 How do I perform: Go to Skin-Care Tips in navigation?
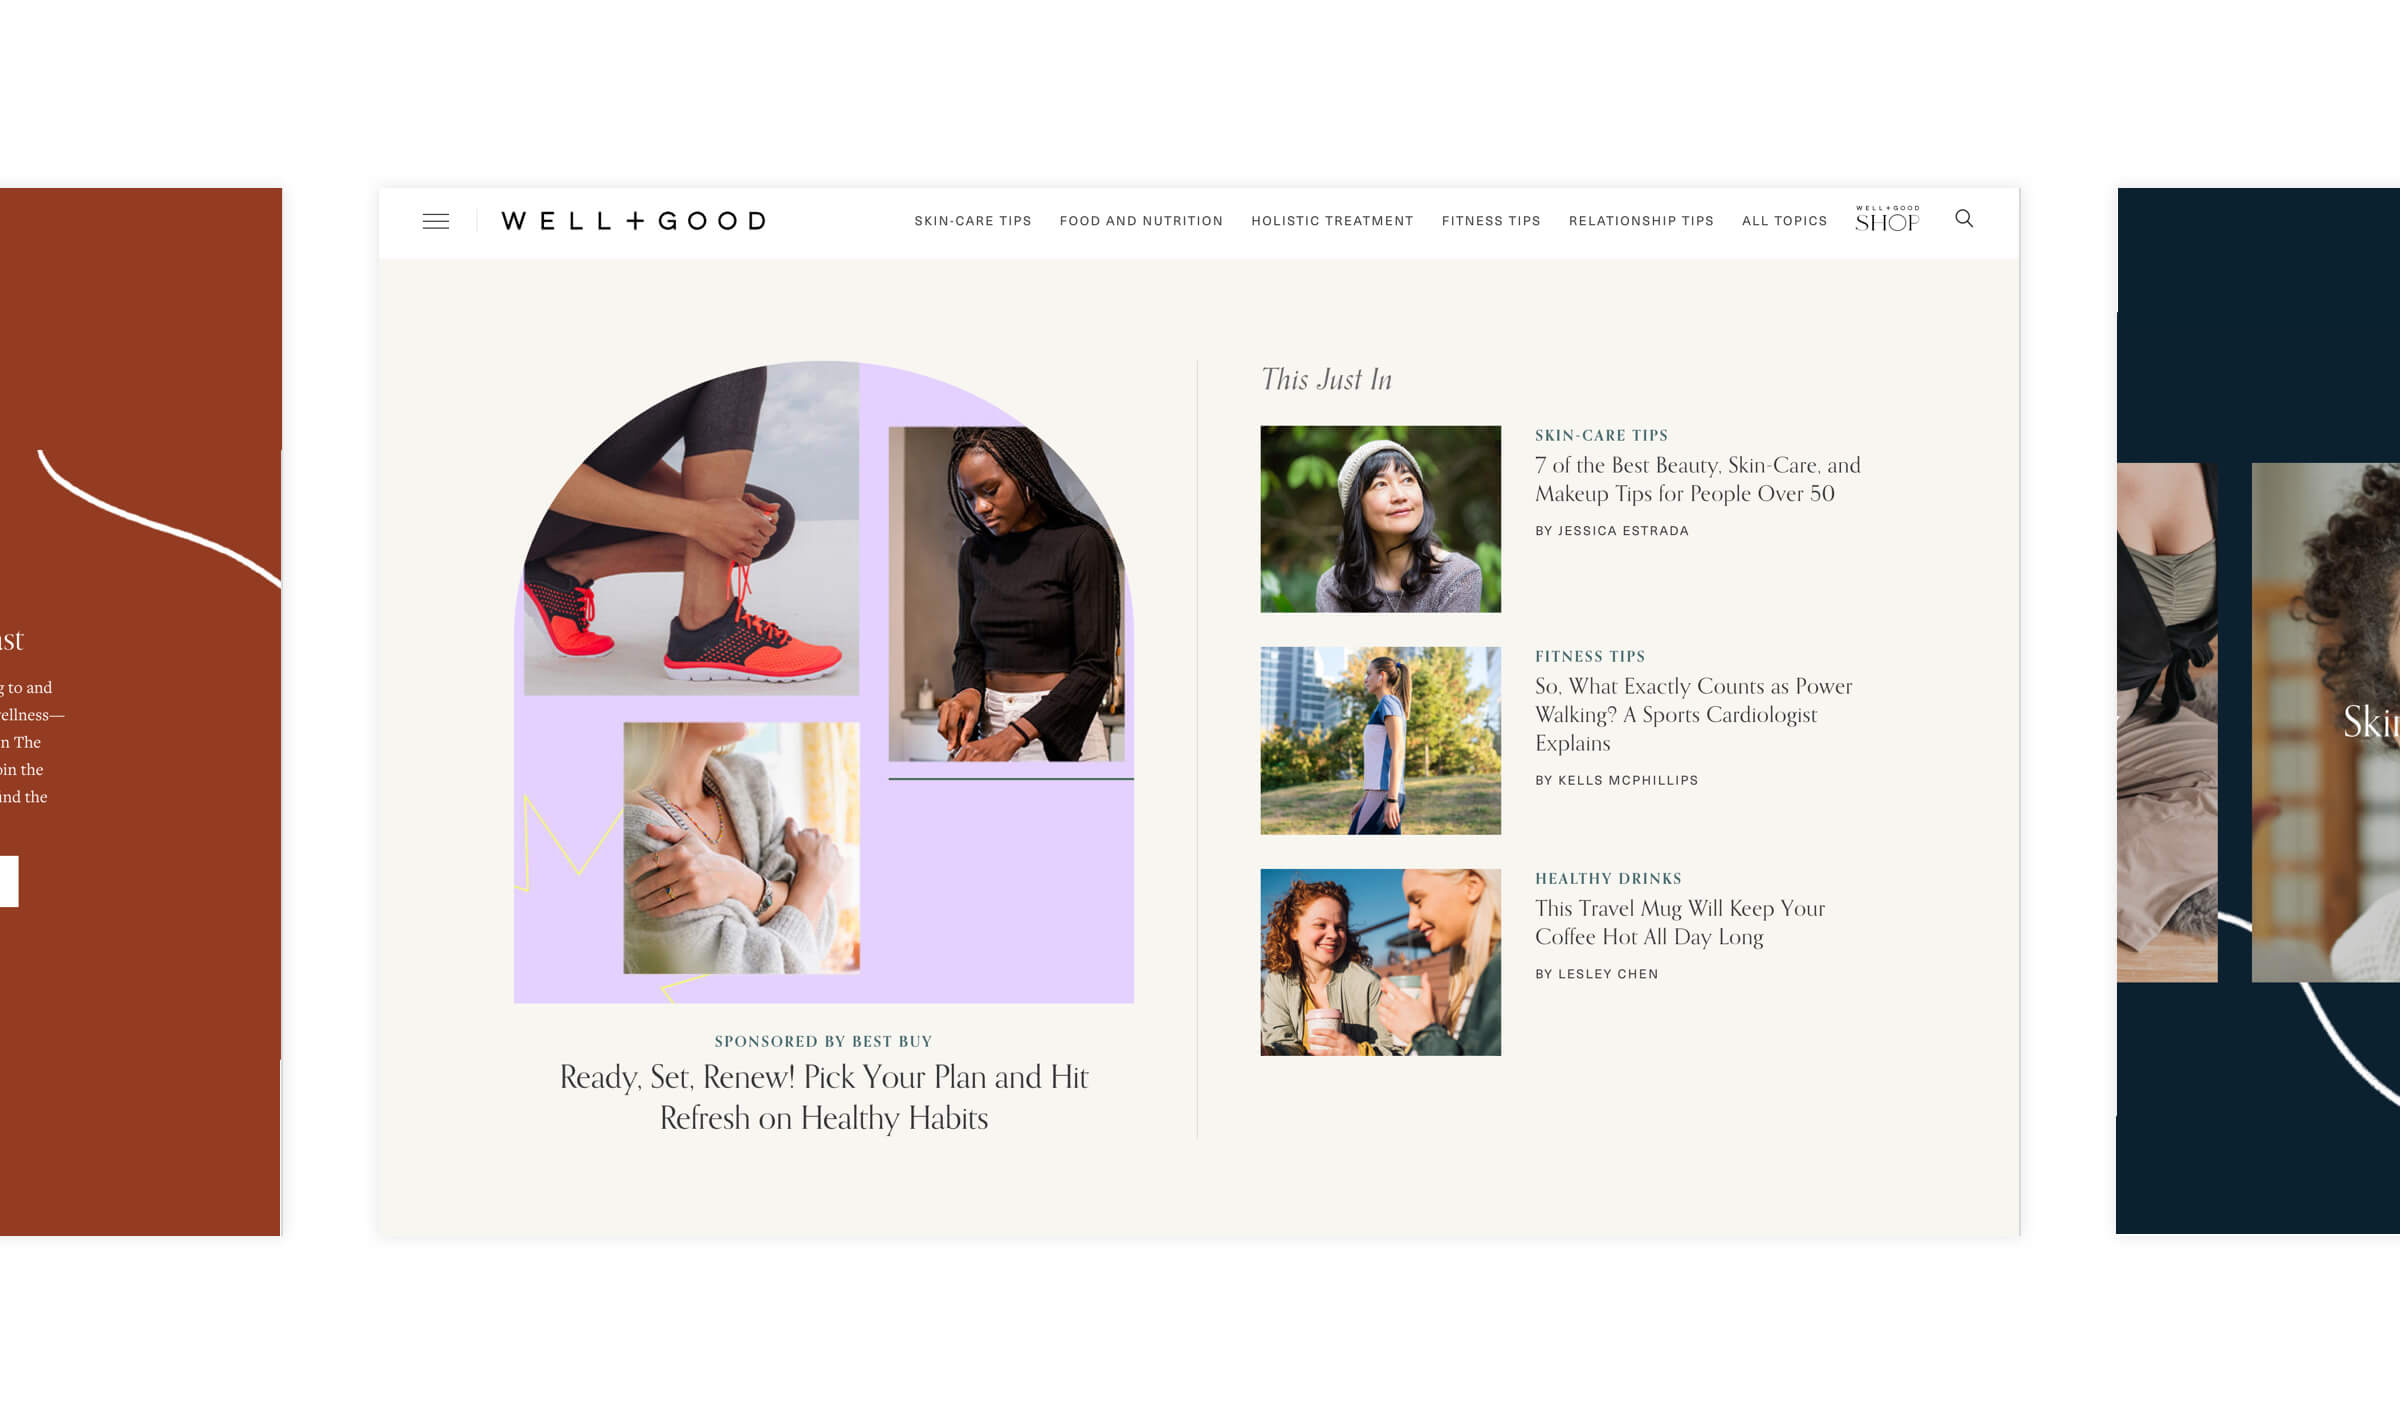click(972, 221)
